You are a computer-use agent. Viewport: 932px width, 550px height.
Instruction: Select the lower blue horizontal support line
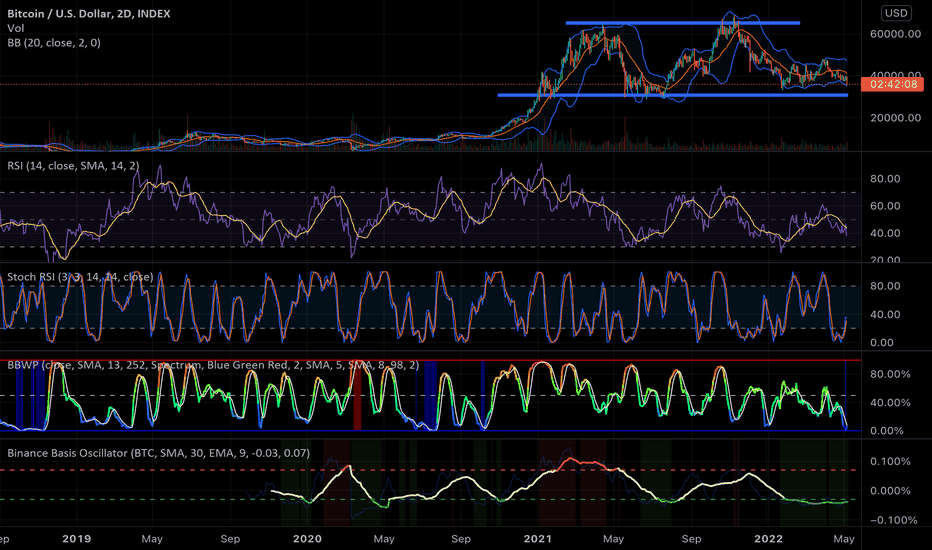coord(672,95)
